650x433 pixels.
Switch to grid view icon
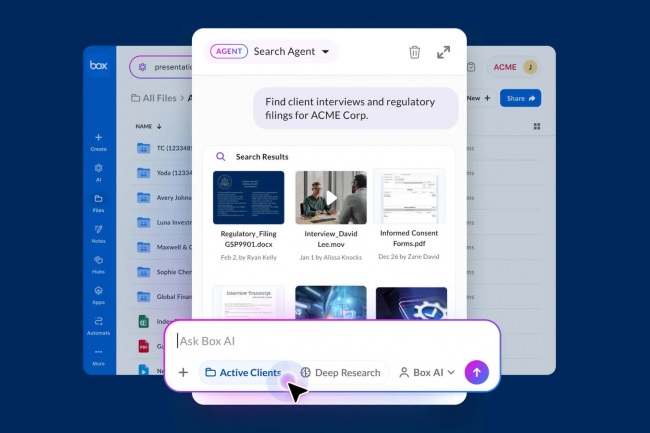pyautogui.click(x=537, y=126)
